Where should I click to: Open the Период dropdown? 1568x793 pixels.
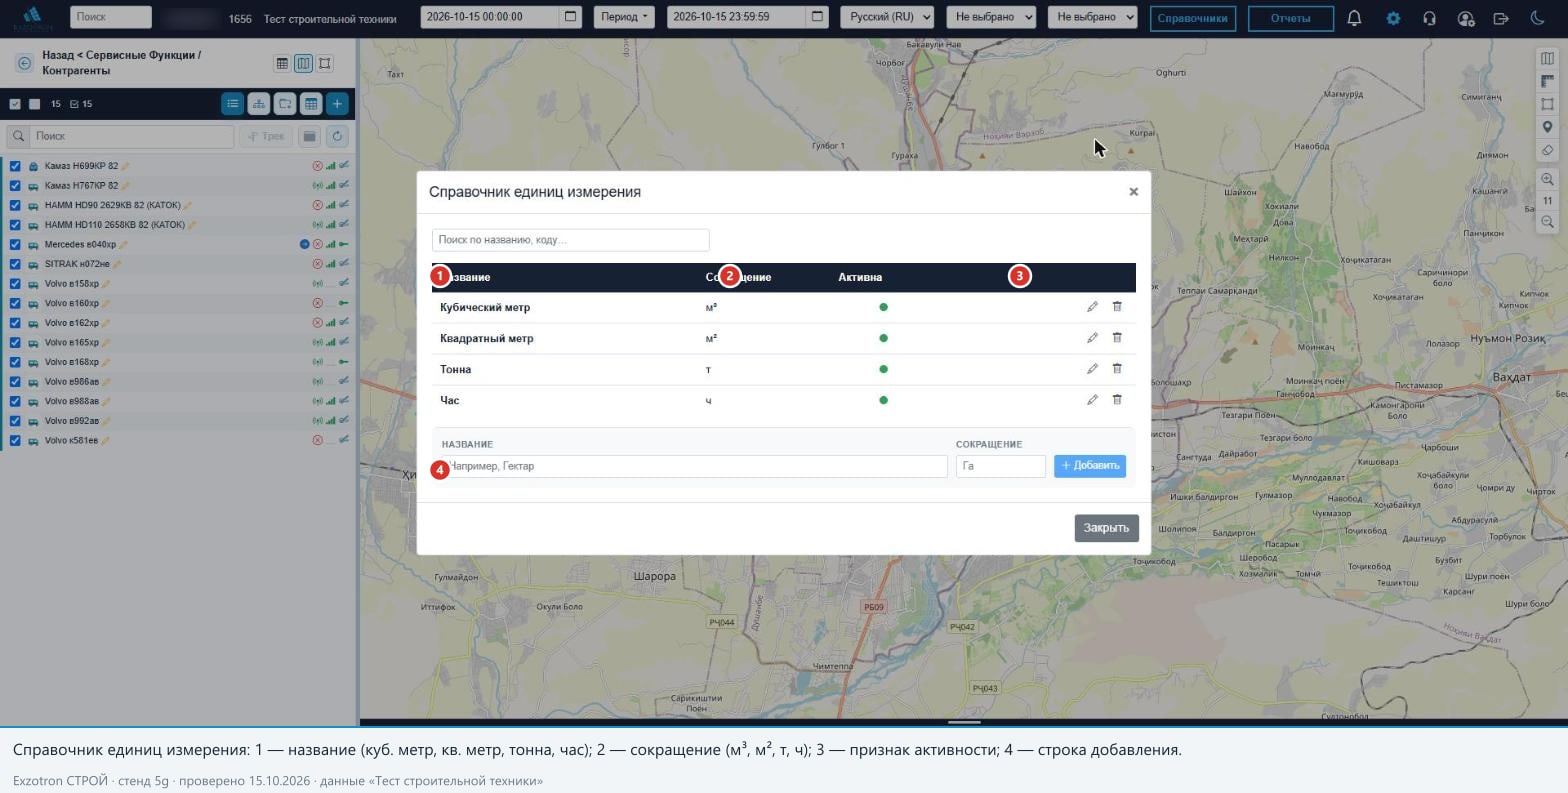click(x=625, y=17)
